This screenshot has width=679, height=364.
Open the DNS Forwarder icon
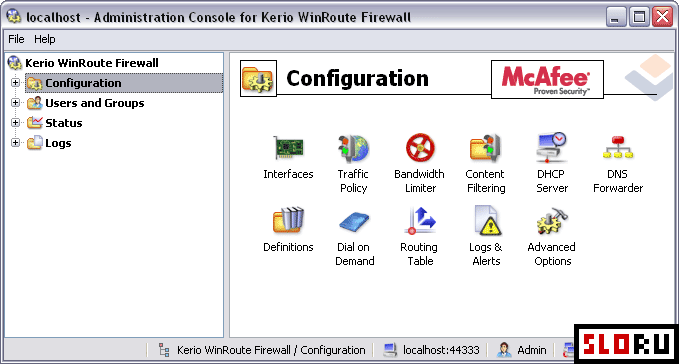[x=618, y=147]
